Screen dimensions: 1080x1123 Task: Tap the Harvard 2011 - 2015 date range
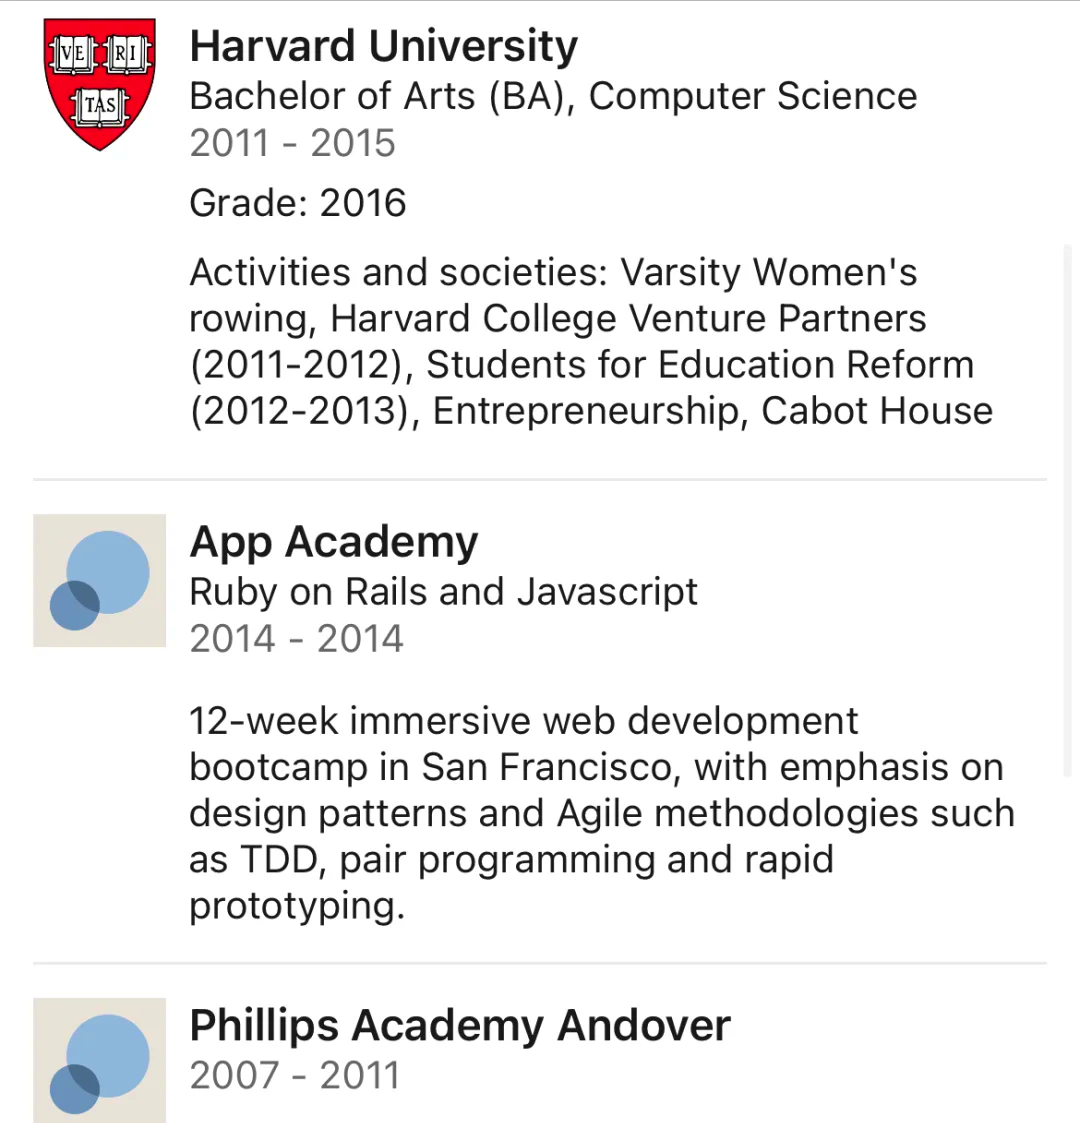point(292,143)
